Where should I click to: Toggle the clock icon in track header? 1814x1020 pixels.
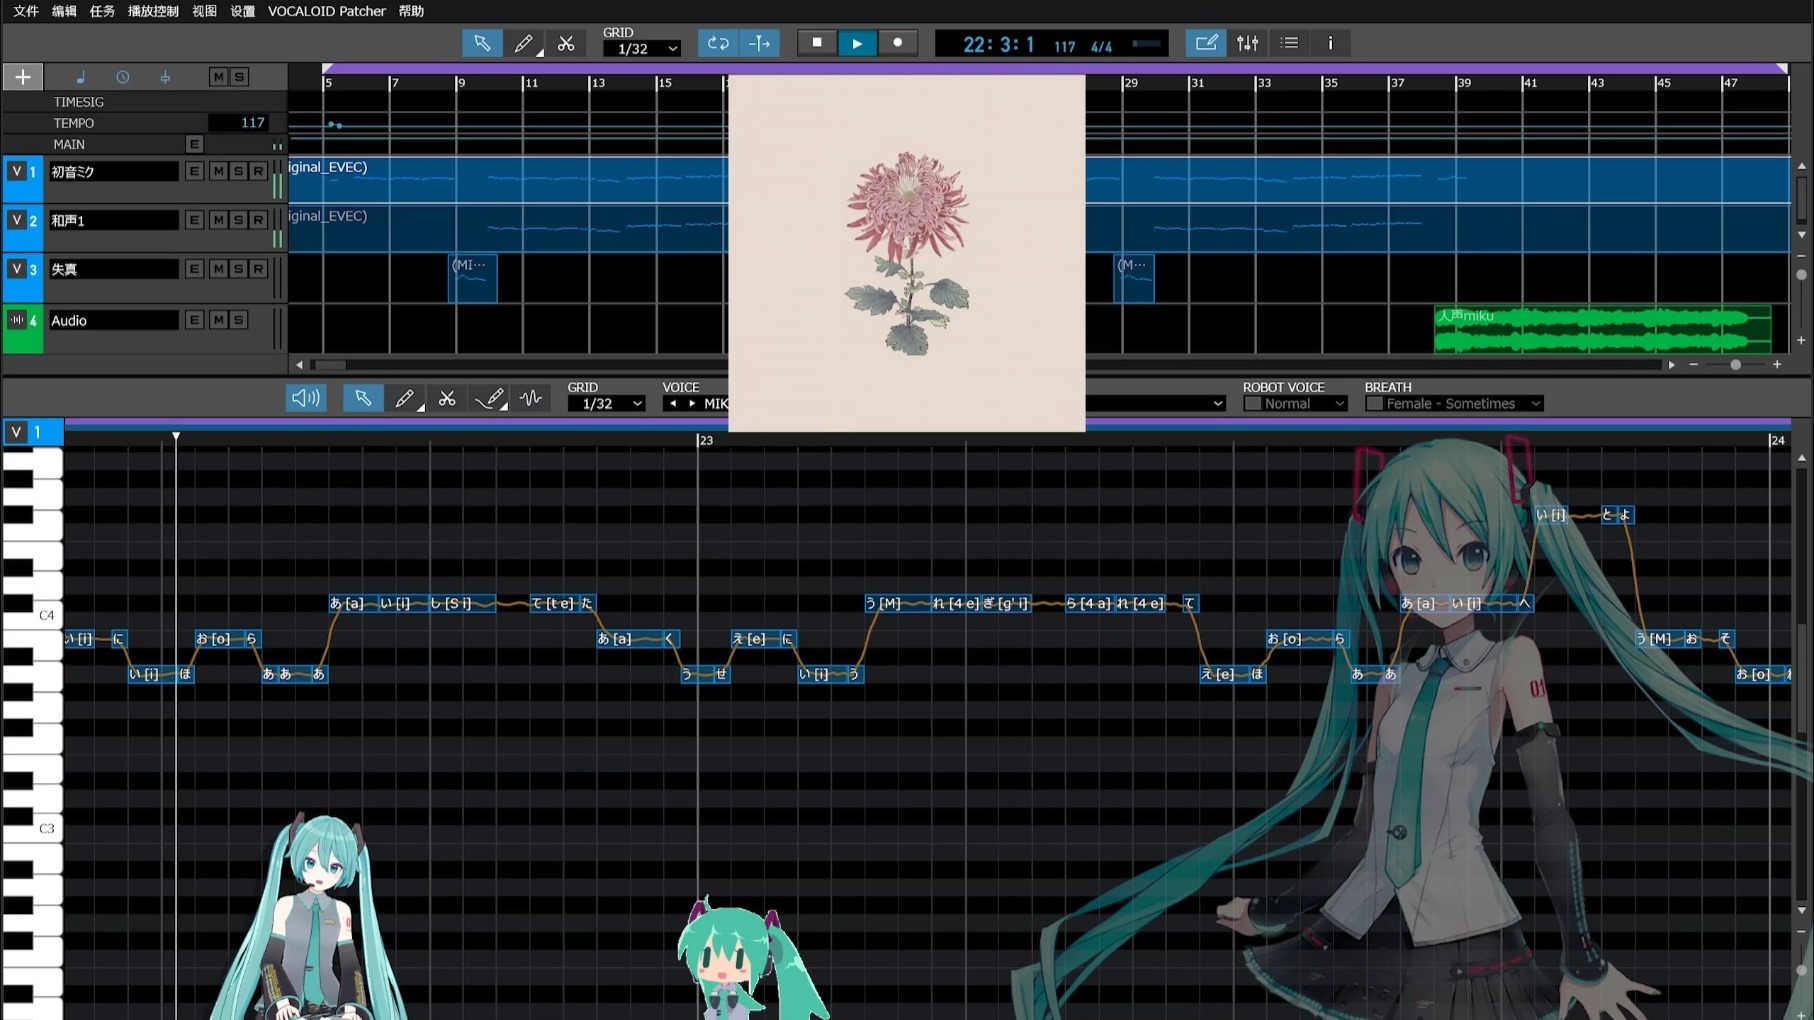122,77
